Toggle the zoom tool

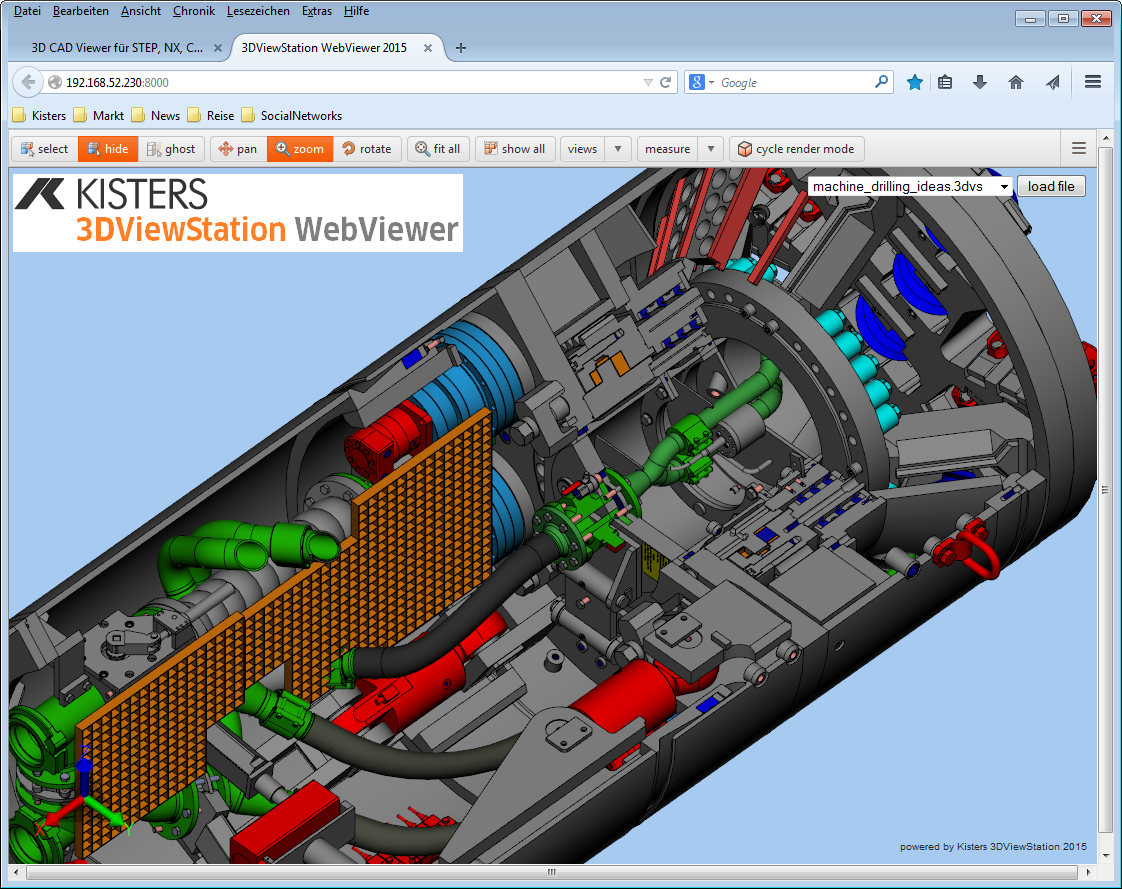pyautogui.click(x=300, y=149)
